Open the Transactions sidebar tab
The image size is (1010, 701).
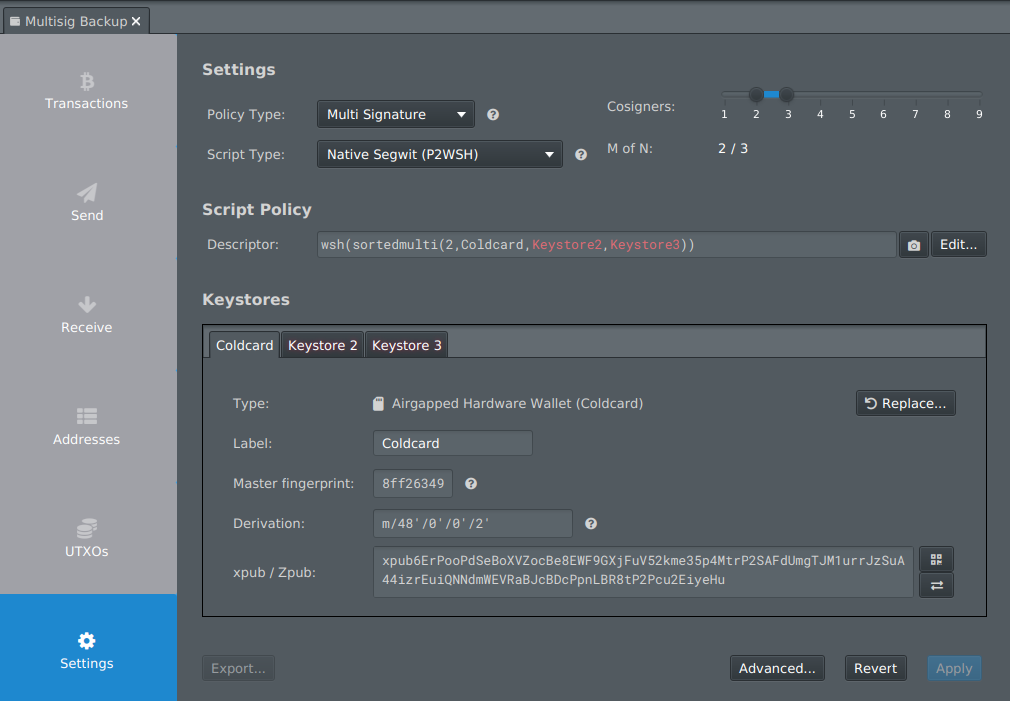click(87, 91)
